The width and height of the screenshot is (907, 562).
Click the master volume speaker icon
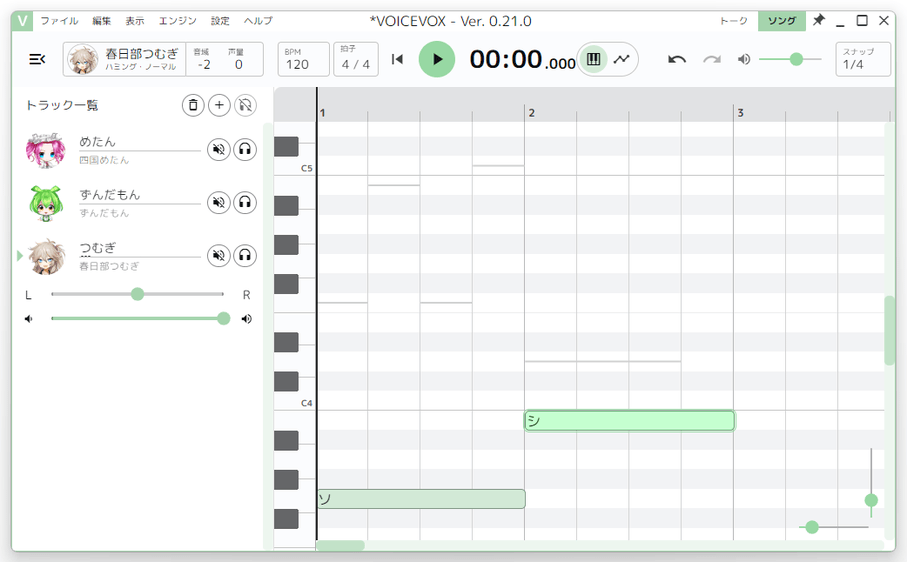coord(744,59)
